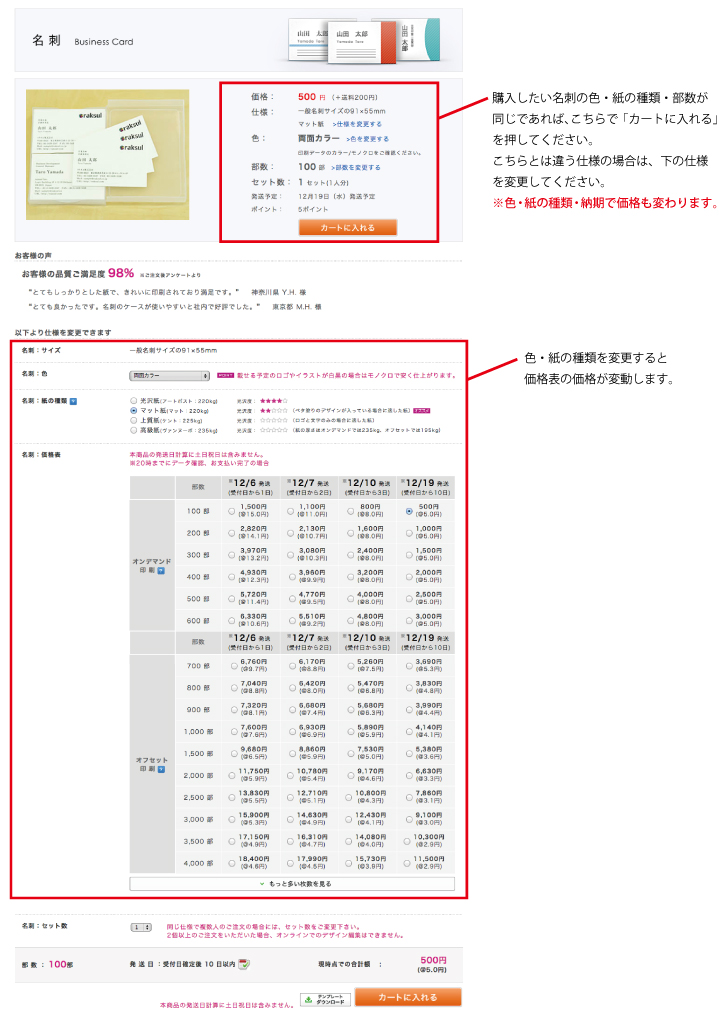Expand もっと多い枚数を見る
This screenshot has height=1015, width=719.
[x=292, y=884]
